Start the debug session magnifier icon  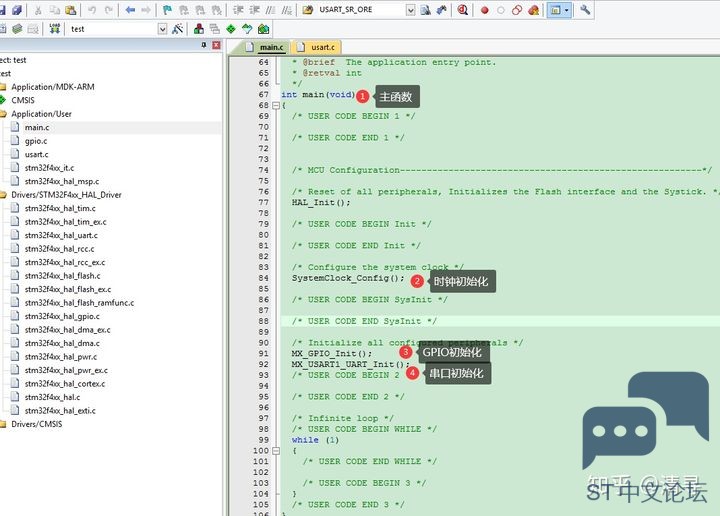[x=462, y=10]
